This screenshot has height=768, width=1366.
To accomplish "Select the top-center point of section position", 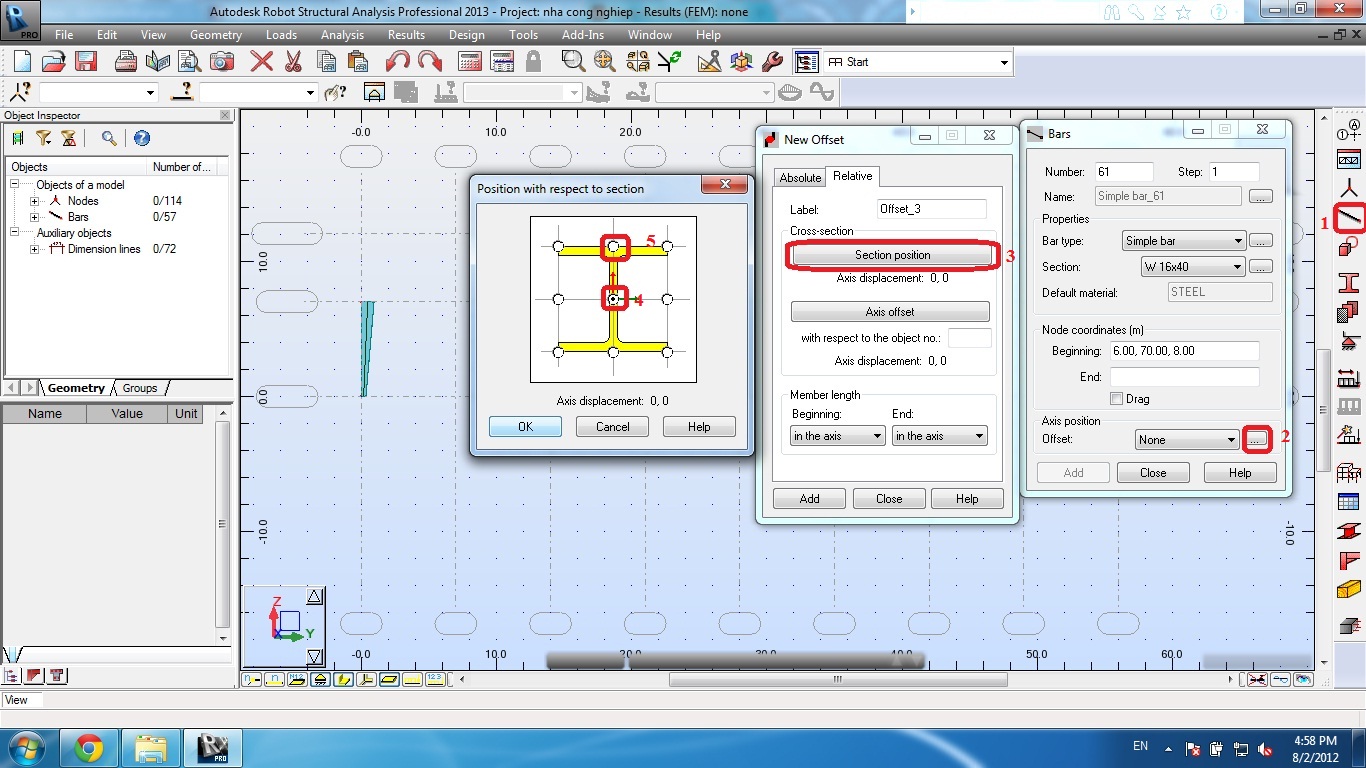I will [613, 246].
